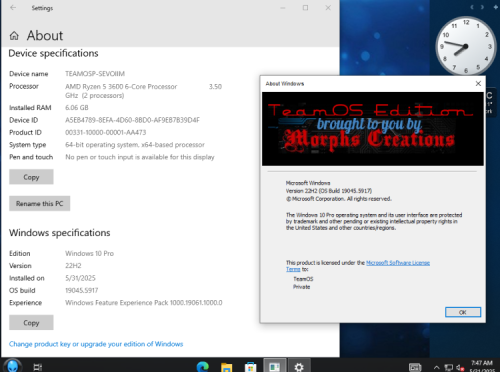Click the About page title
500x372 pixels.
pyautogui.click(x=45, y=36)
